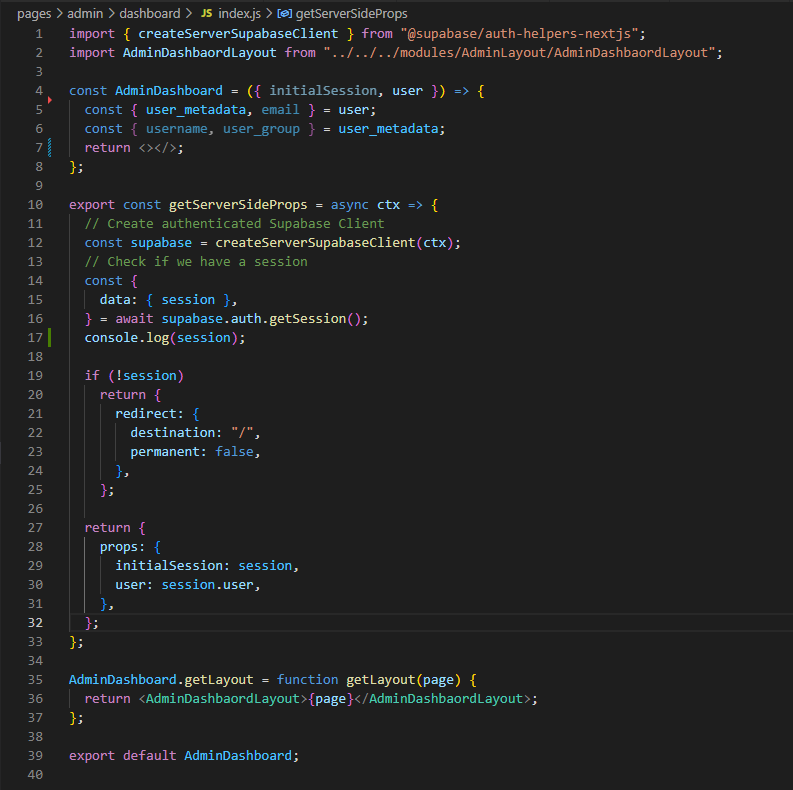Click 'createServerSupabaseClient' in import line 1
The image size is (793, 790).
click(238, 34)
